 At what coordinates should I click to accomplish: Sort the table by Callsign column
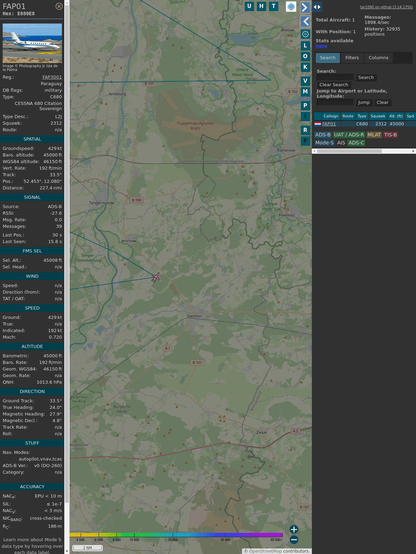pos(331,116)
